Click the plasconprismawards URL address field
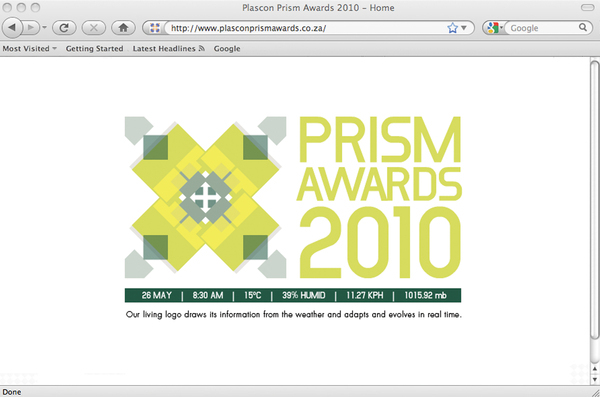Image resolution: width=600 pixels, height=397 pixels. click(x=306, y=28)
